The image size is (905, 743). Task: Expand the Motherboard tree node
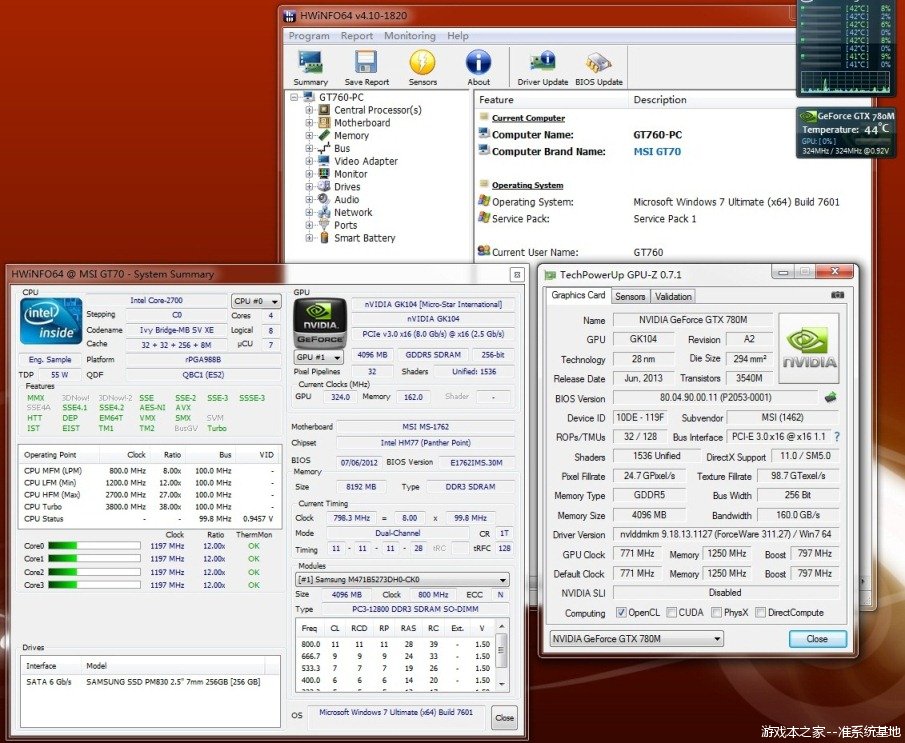pos(309,122)
